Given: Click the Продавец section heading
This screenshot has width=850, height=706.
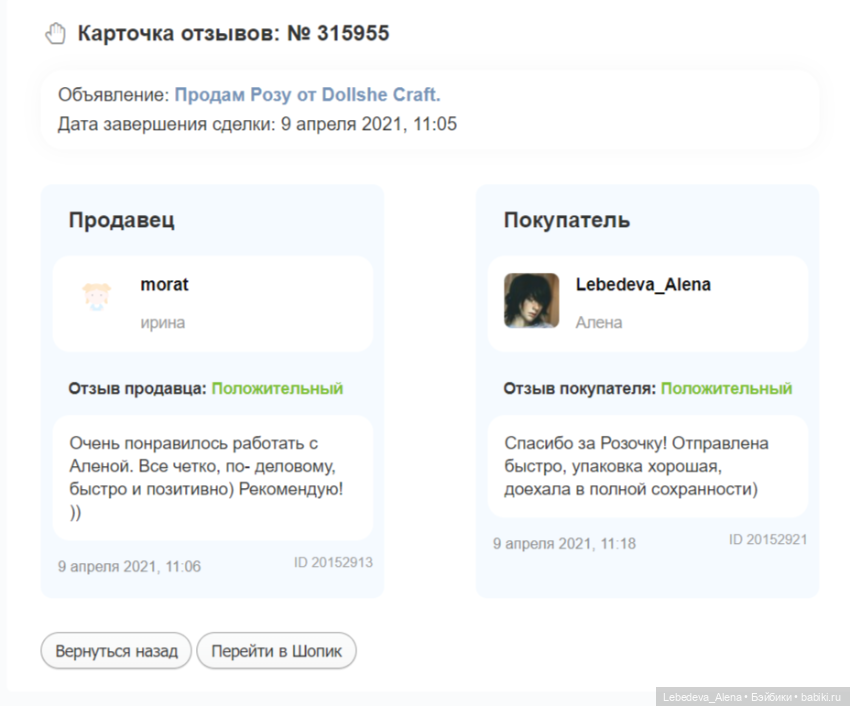Looking at the screenshot, I should (121, 220).
